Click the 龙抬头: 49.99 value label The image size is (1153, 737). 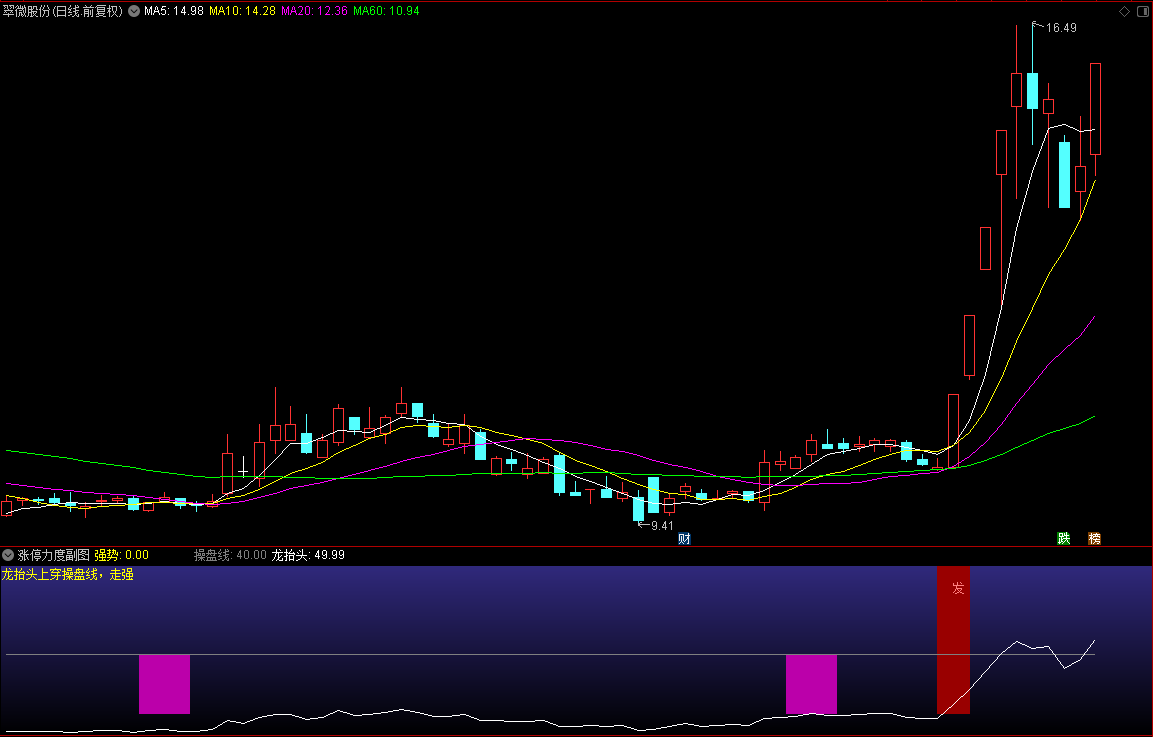coord(308,555)
